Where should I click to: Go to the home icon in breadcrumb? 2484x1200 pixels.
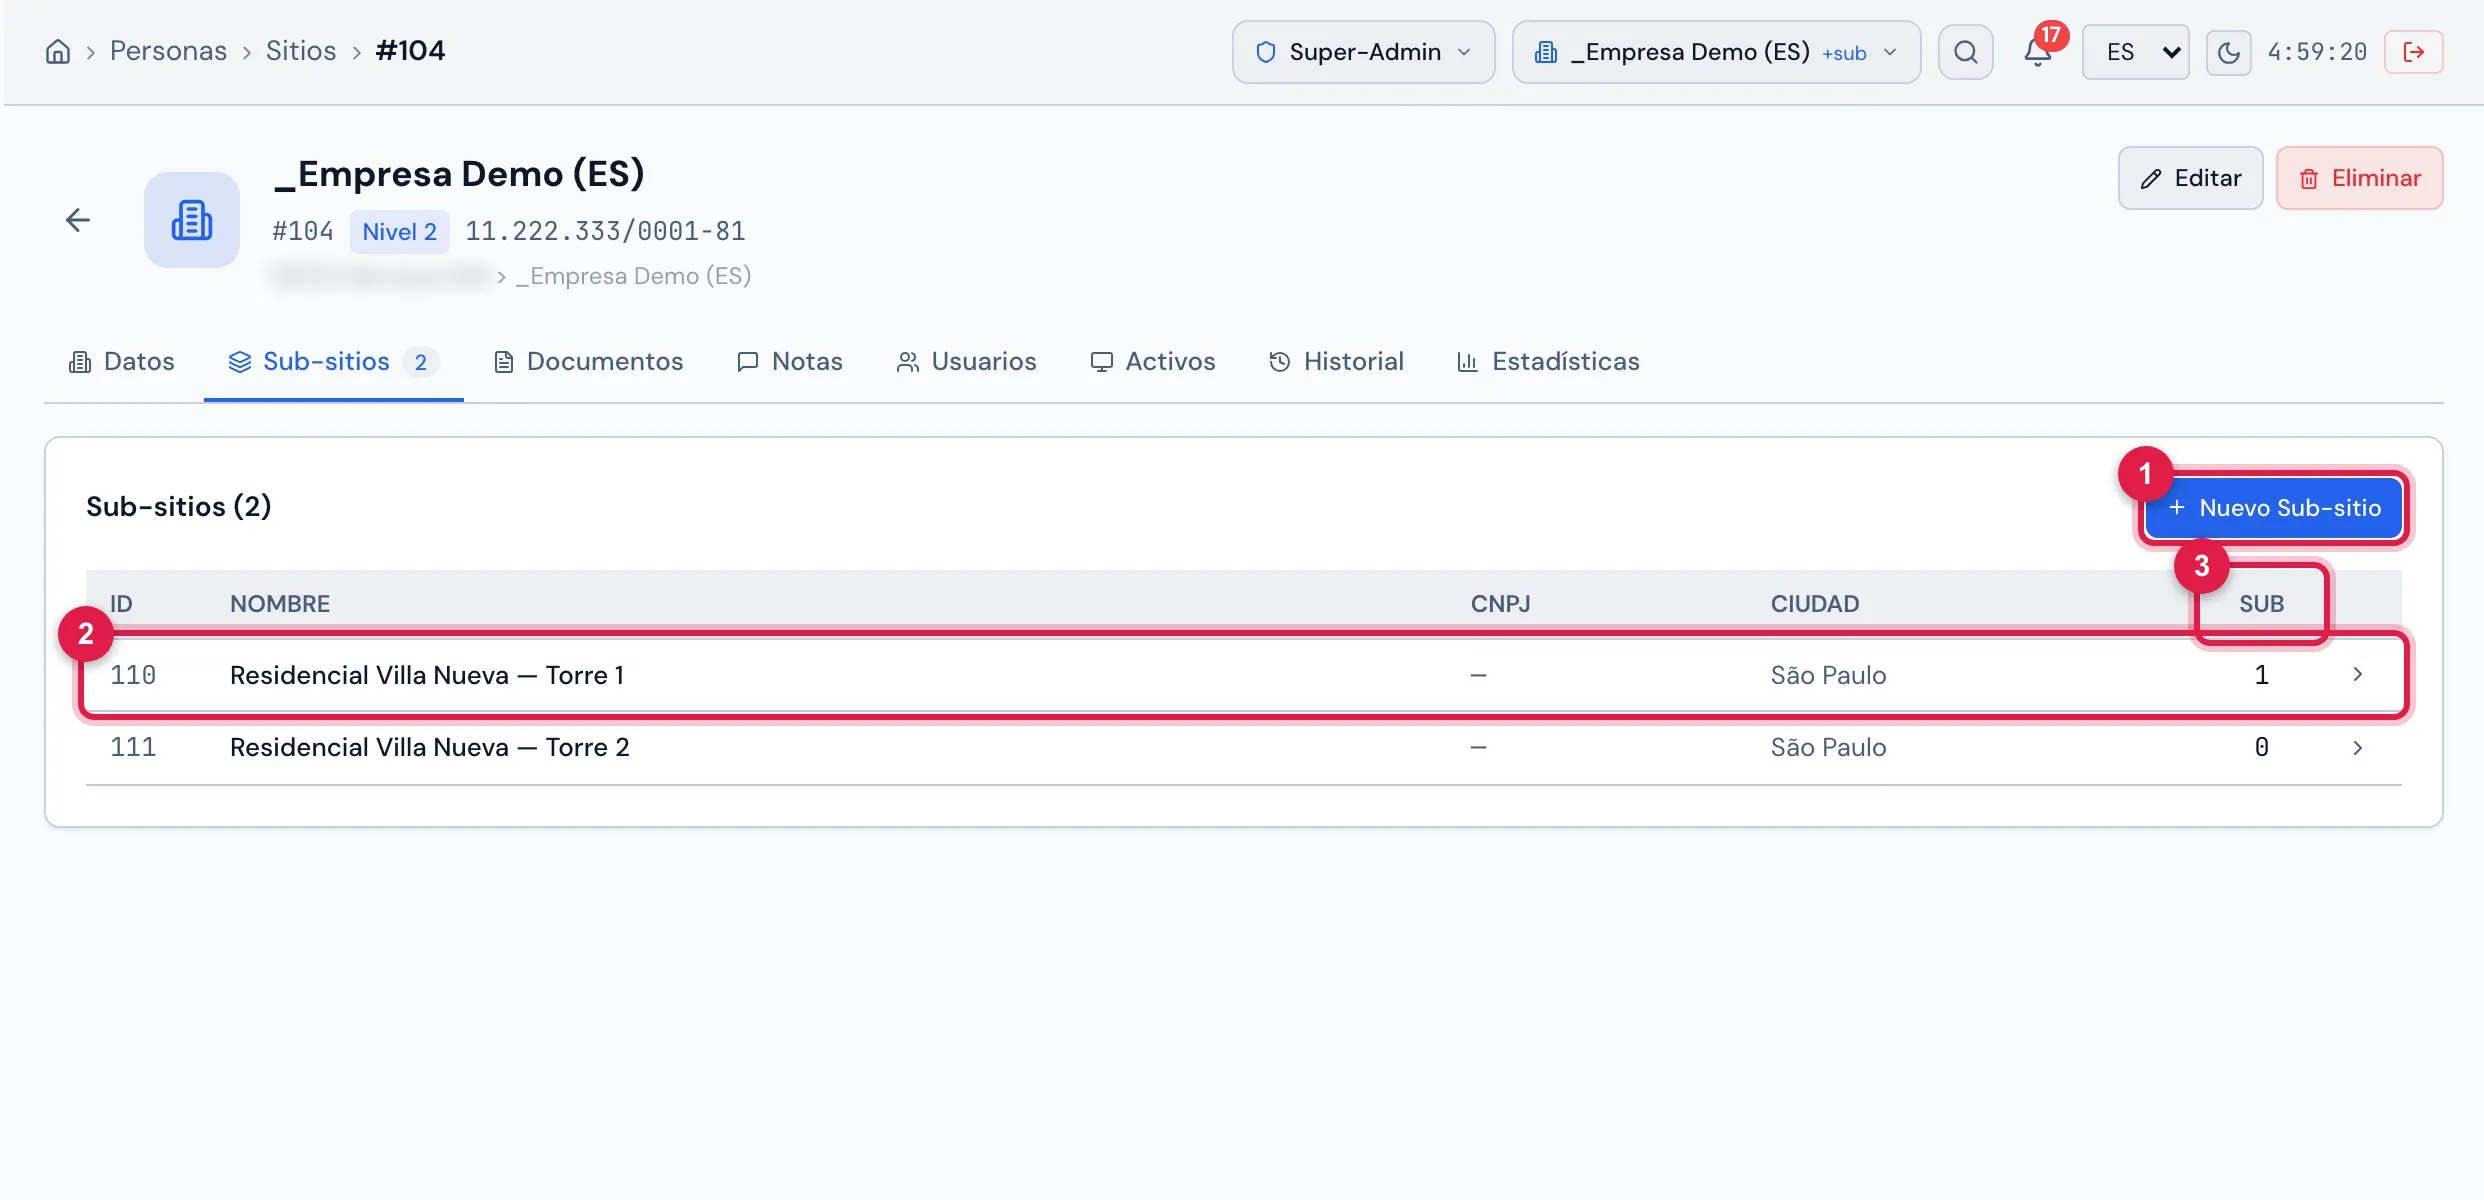[58, 51]
